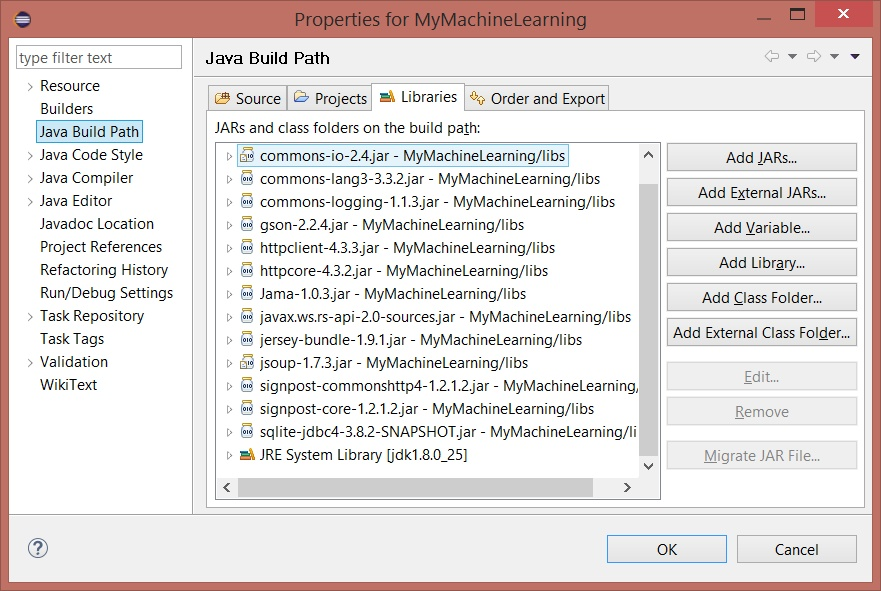Screen dimensions: 881x591
Task: Click the jar icon beside sqlite-jdbc4-3.8.2-SNAPSHOT.jar
Action: (247, 432)
